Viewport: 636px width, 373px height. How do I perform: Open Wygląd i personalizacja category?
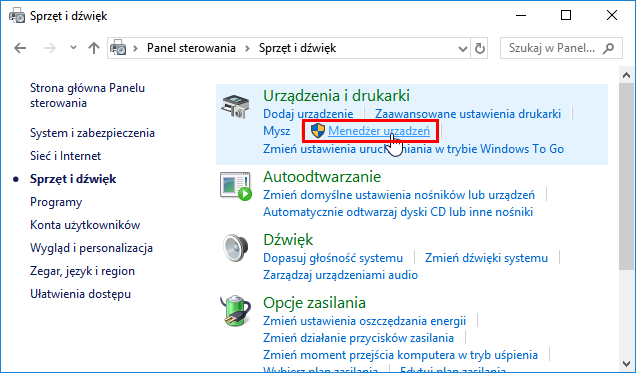[x=91, y=248]
